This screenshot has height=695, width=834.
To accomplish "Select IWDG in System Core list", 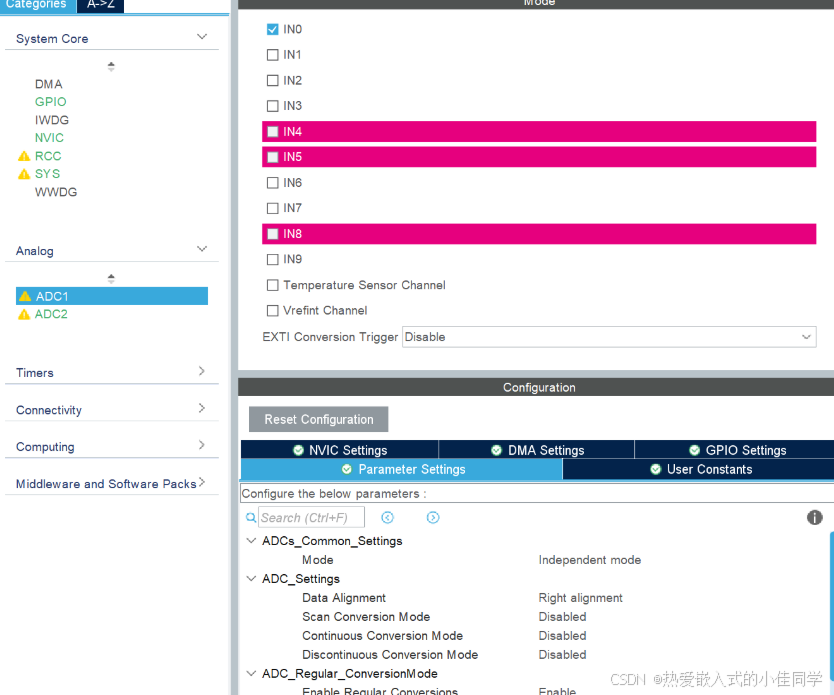I will point(52,120).
